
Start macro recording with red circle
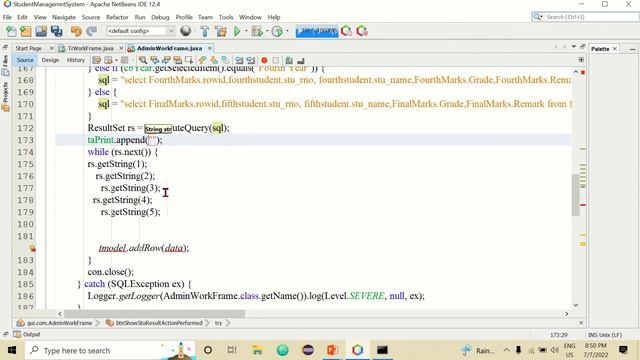click(x=264, y=60)
